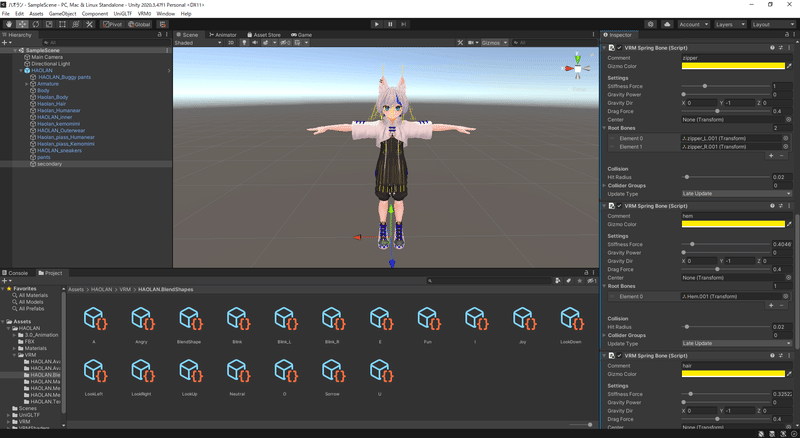Switch to the Game tab

[x=301, y=35]
